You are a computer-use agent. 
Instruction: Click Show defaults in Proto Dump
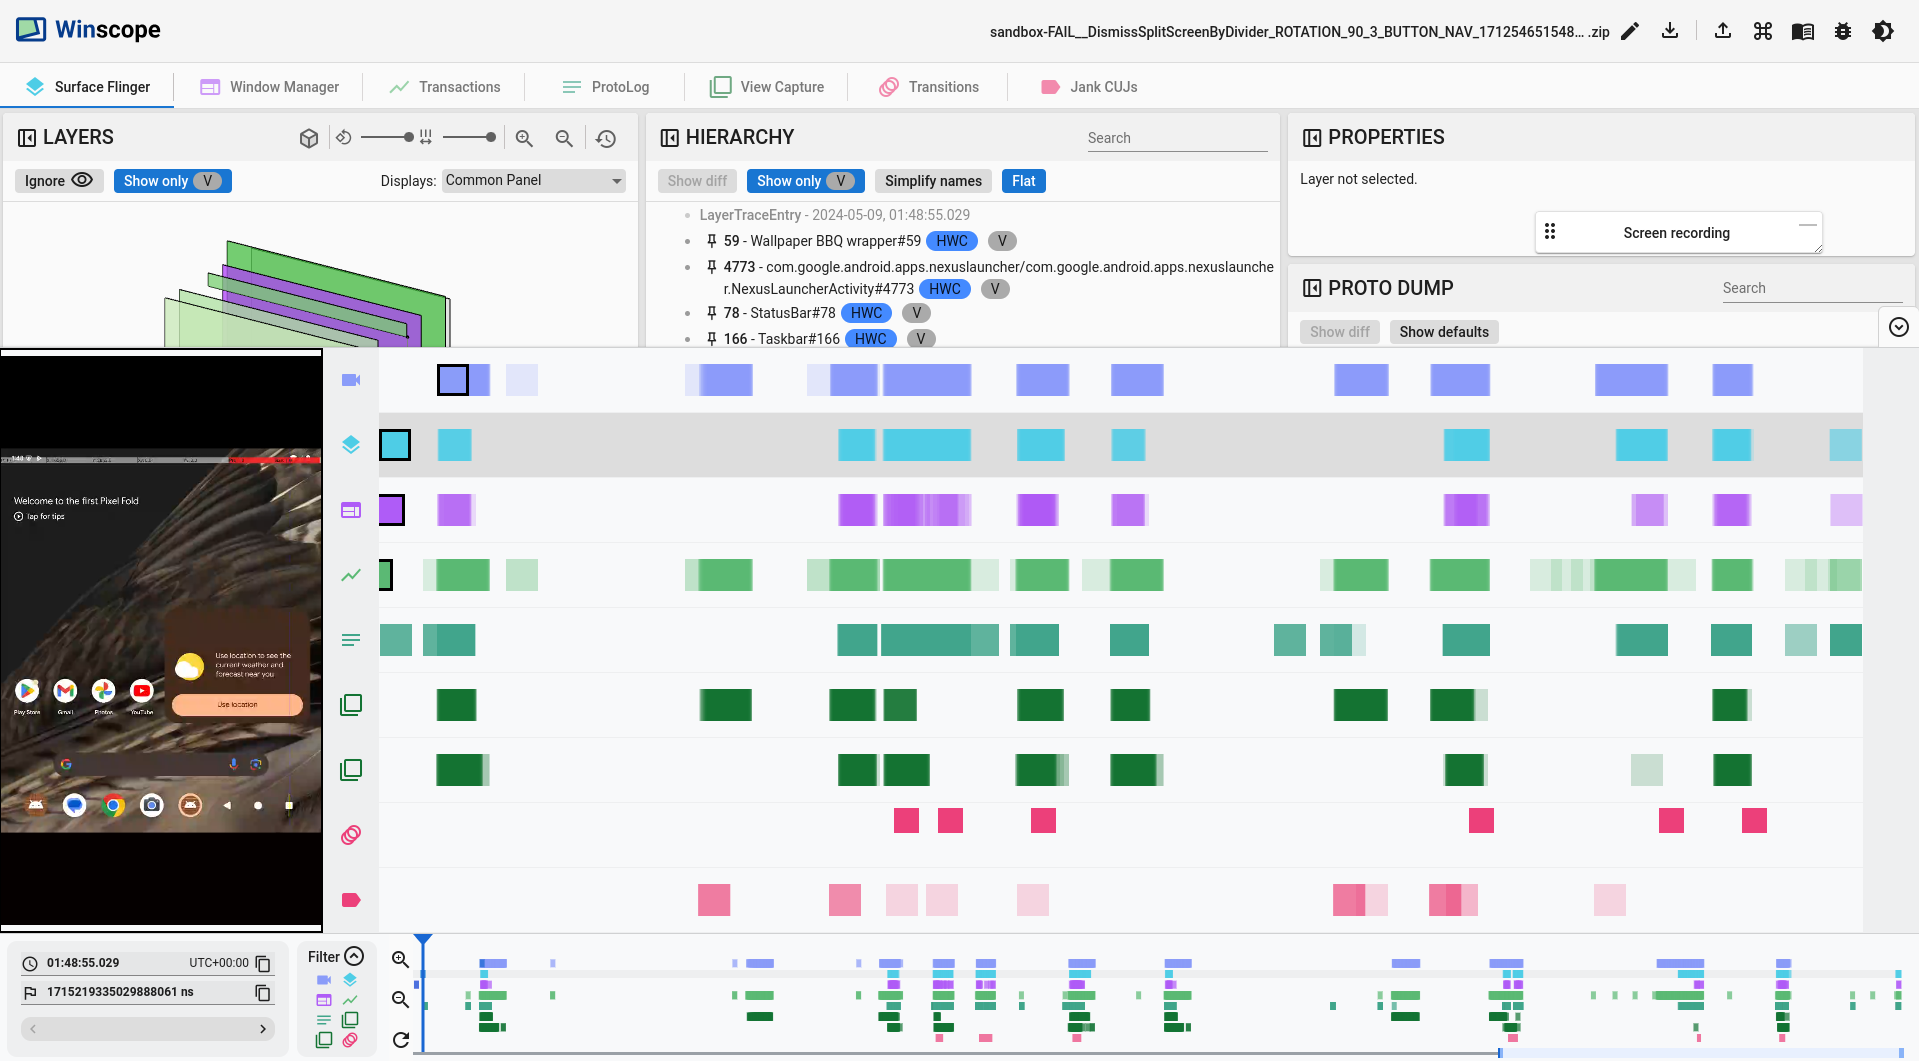click(1443, 332)
